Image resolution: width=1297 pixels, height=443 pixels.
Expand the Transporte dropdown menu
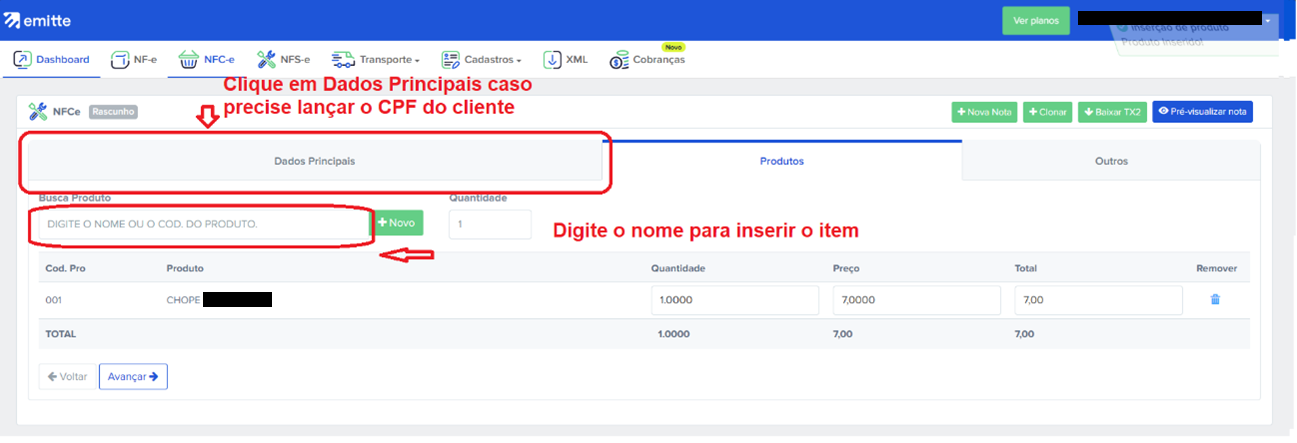pyautogui.click(x=376, y=60)
